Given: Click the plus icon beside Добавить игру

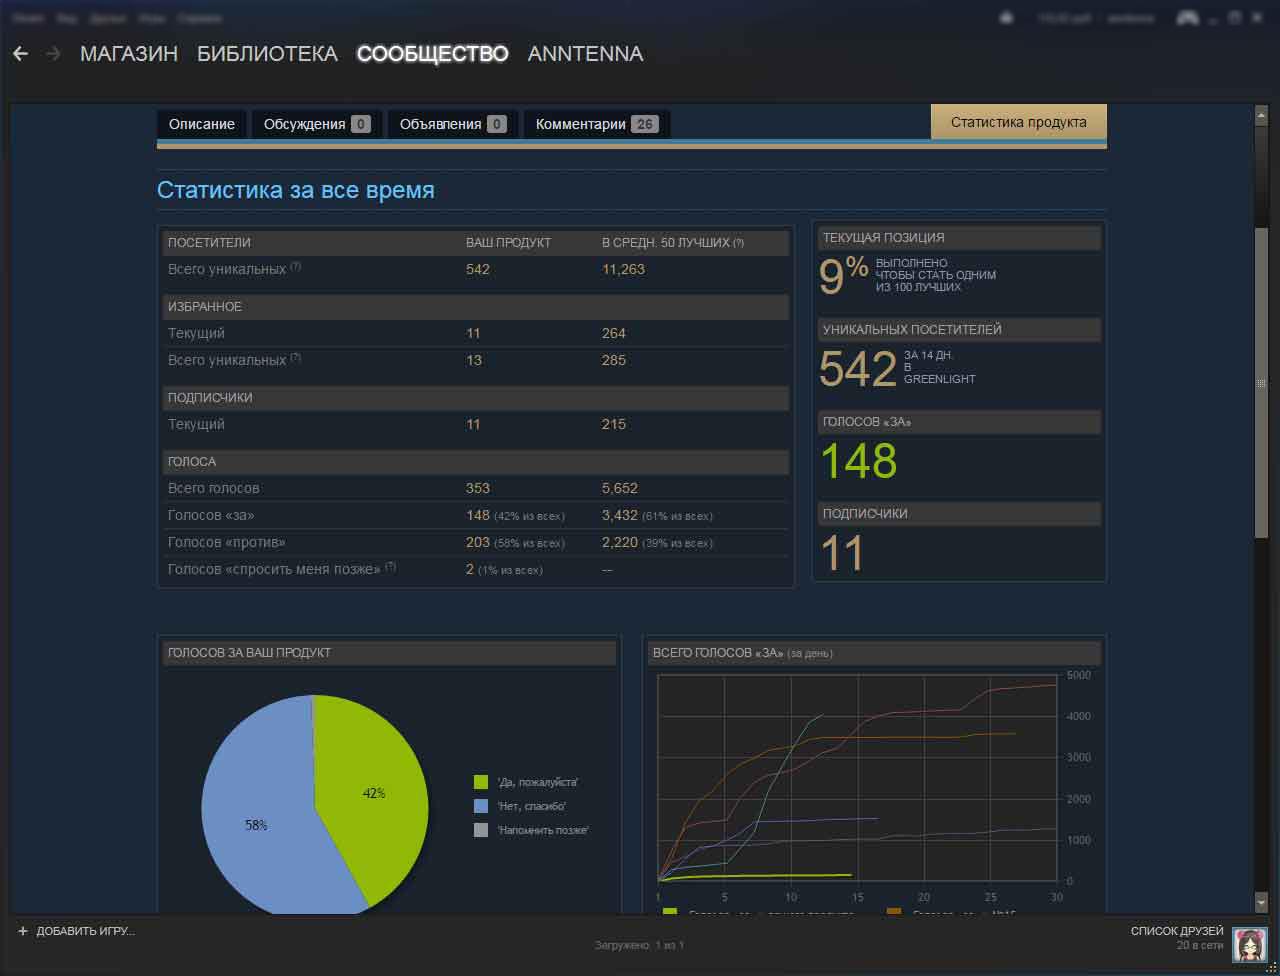Looking at the screenshot, I should (22, 931).
